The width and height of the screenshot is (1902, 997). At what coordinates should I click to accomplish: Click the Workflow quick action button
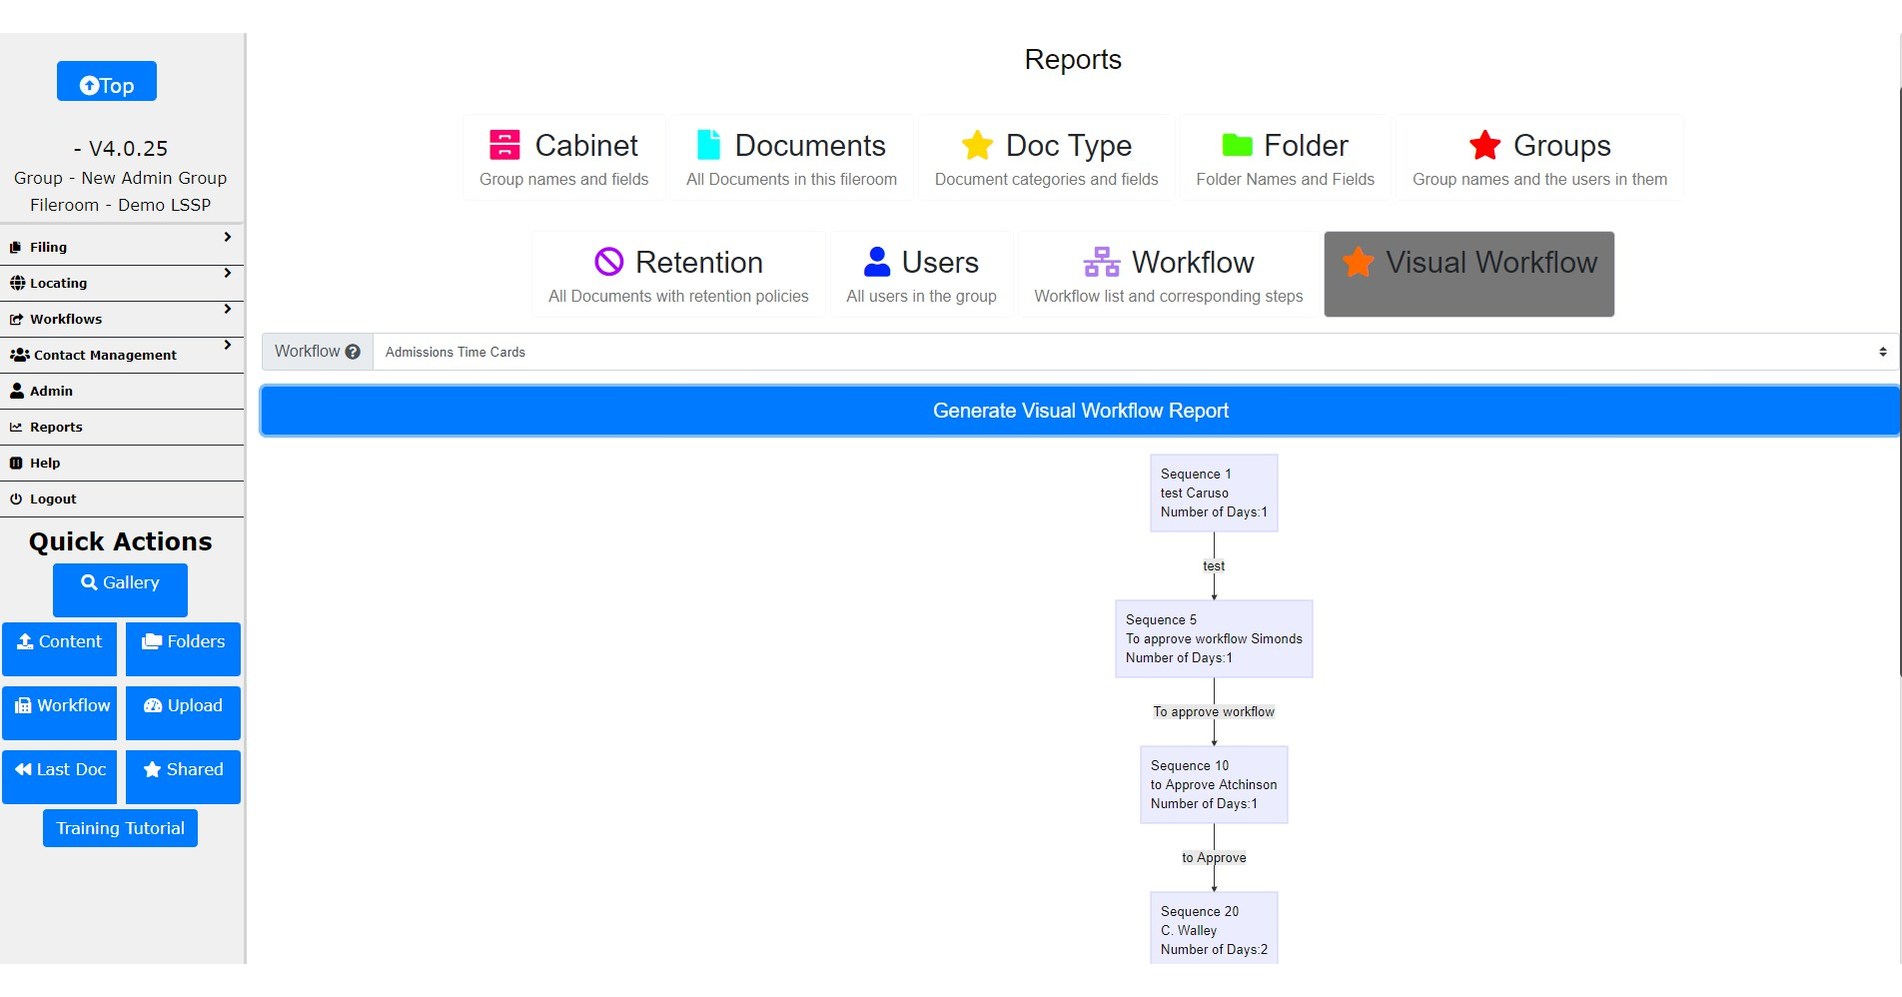(60, 713)
